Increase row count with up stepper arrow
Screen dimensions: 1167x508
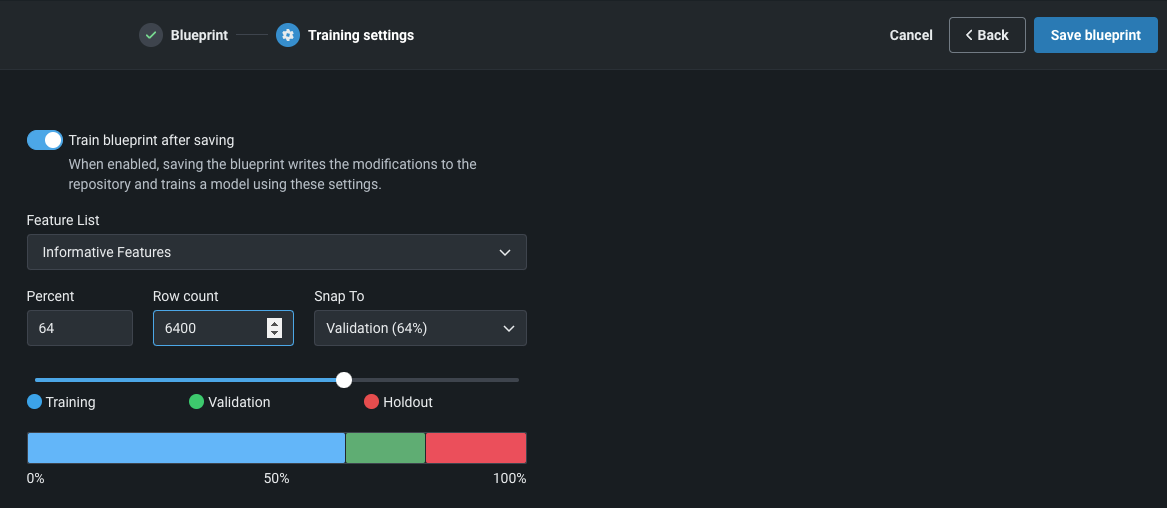[x=274, y=322]
